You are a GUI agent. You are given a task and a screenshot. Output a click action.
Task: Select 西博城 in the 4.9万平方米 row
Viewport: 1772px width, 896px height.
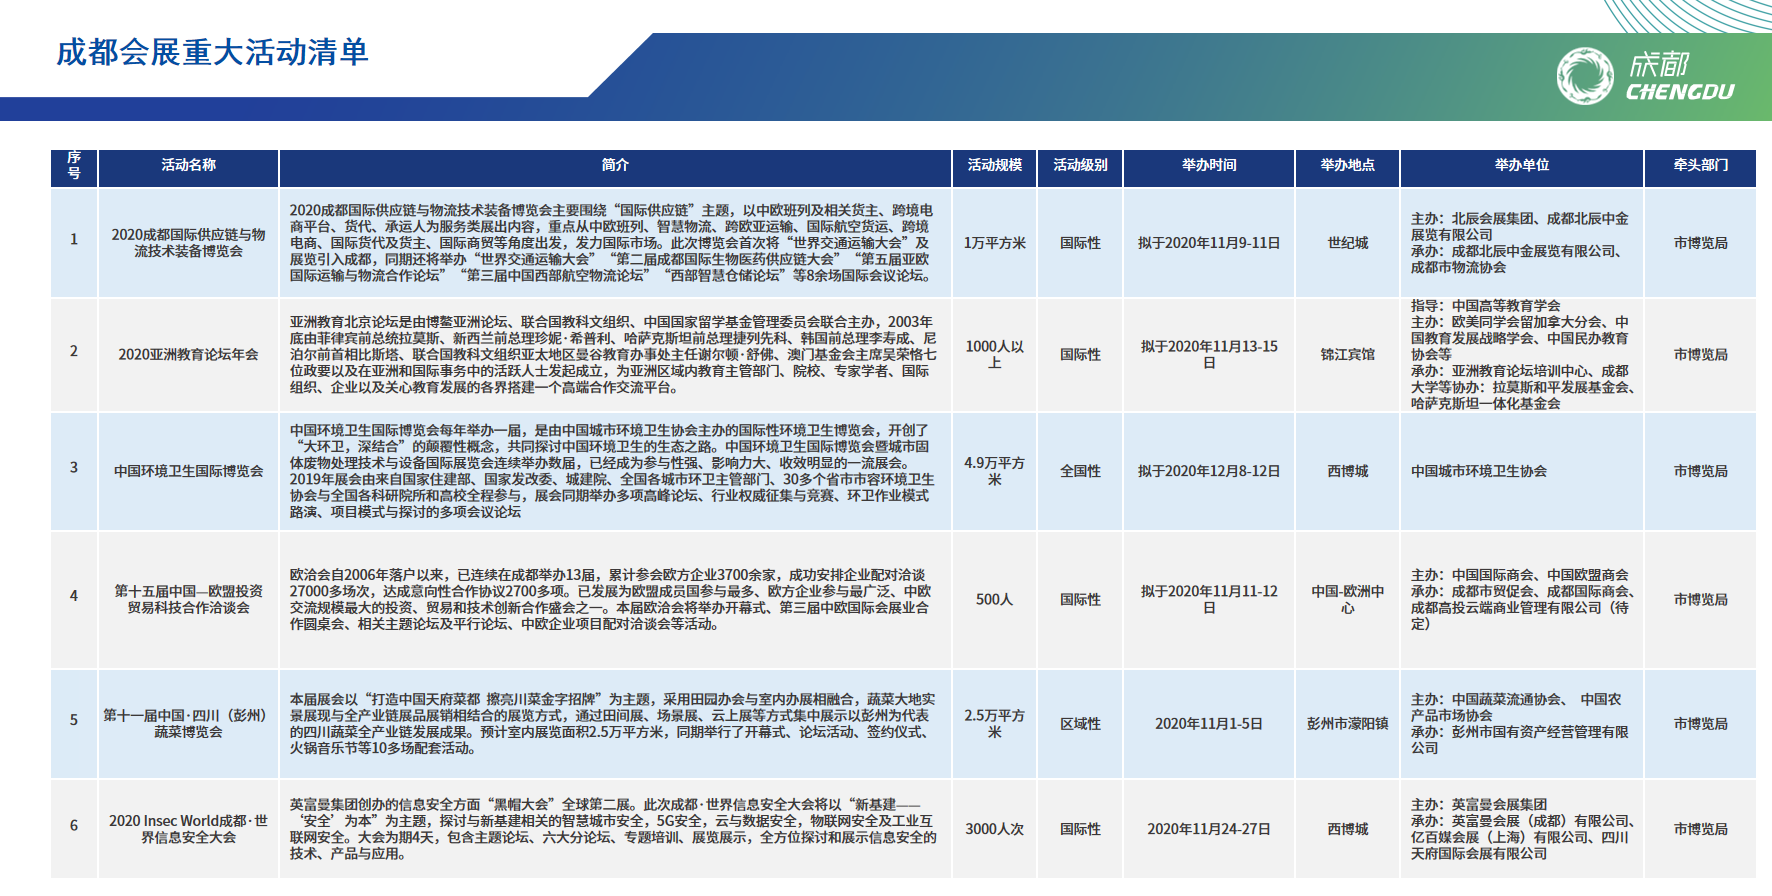coord(1348,471)
